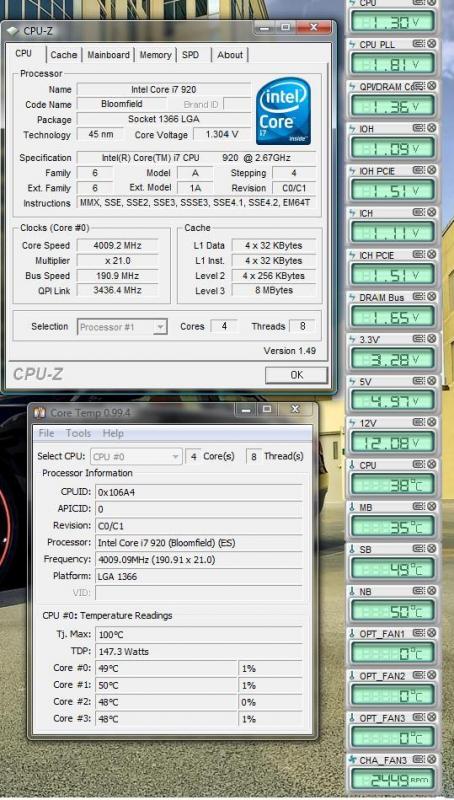Click the Name field showing Intel Core i7 920

click(164, 89)
